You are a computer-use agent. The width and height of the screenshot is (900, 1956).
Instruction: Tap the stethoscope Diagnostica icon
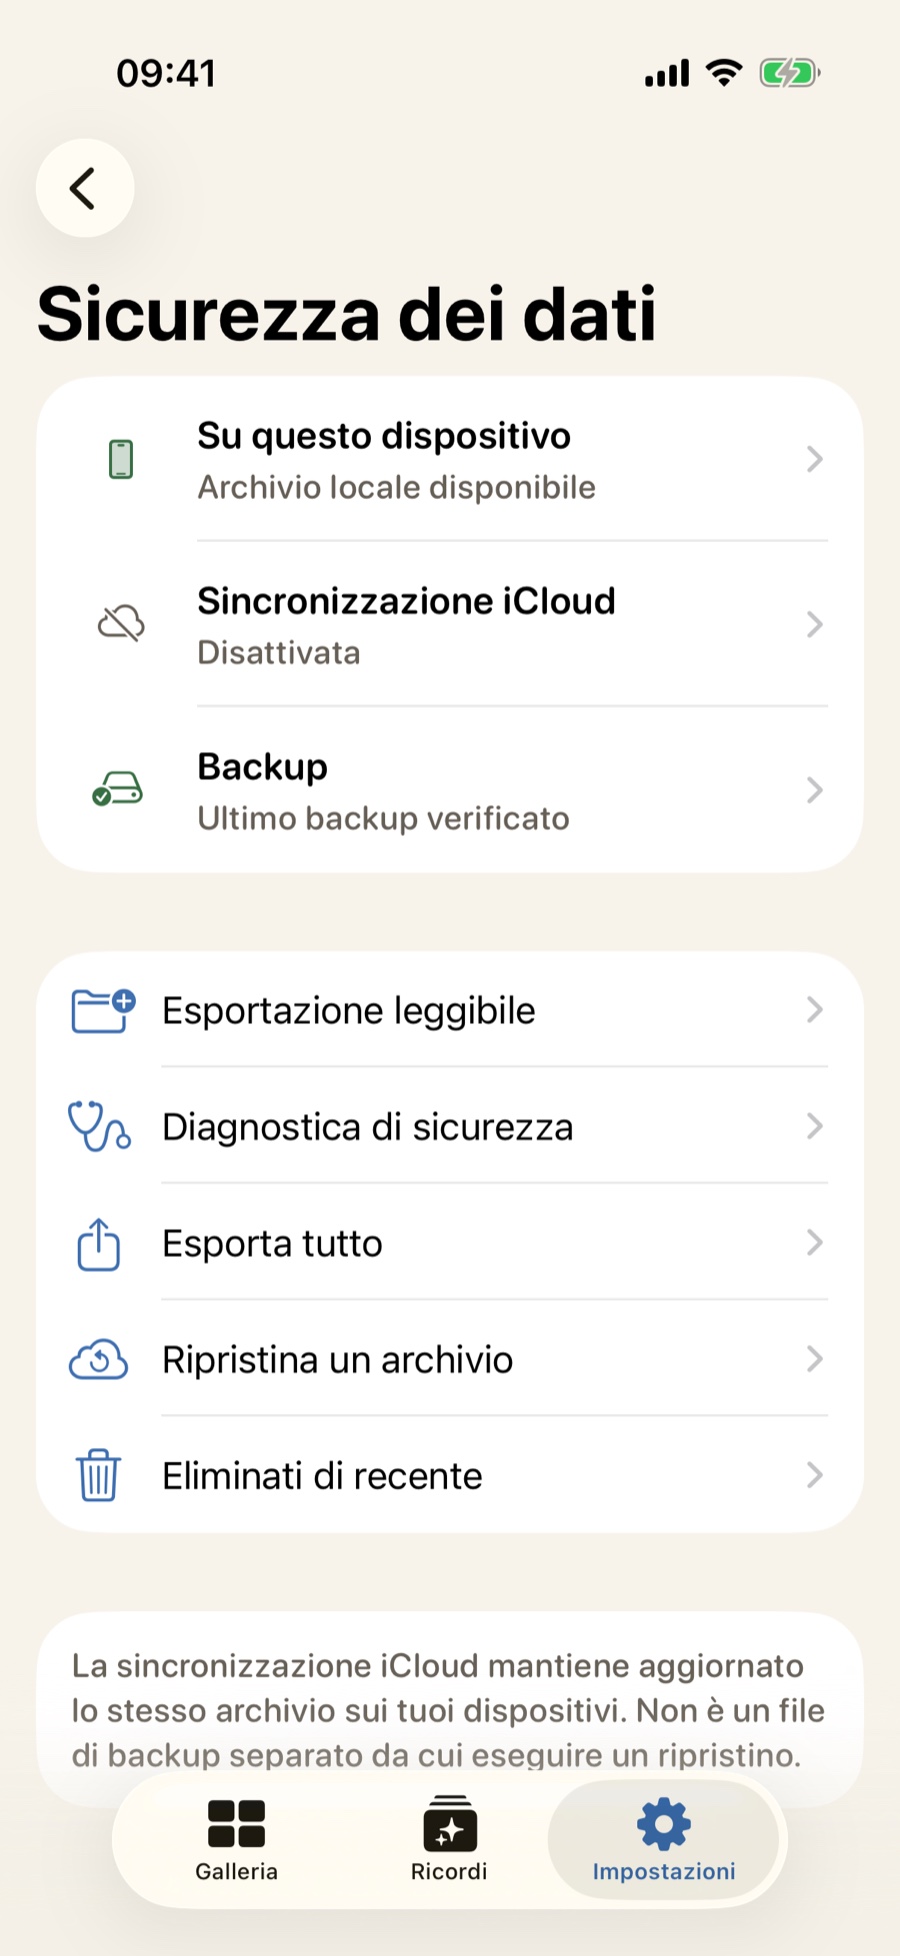[x=99, y=1126]
